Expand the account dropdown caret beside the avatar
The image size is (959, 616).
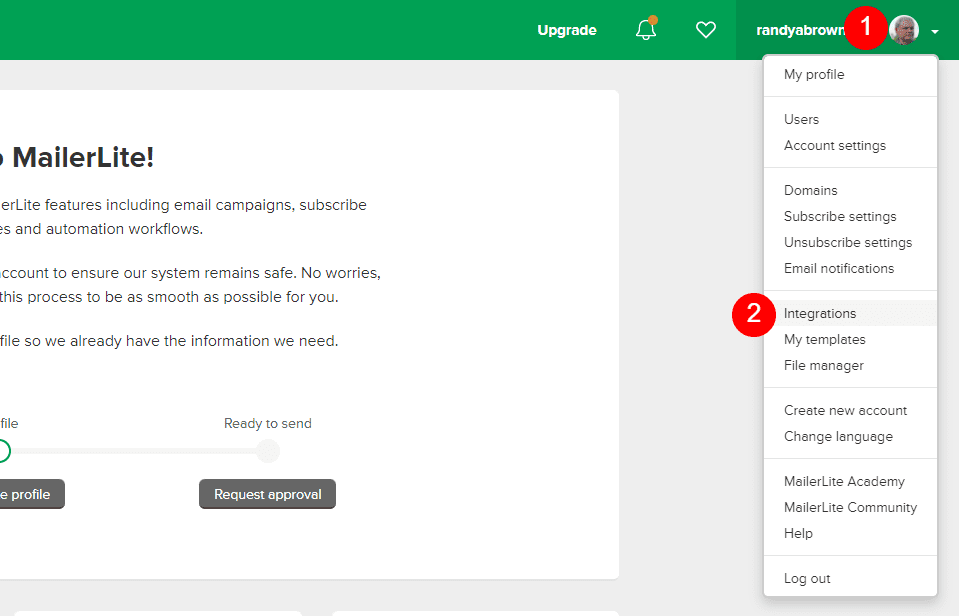point(935,31)
